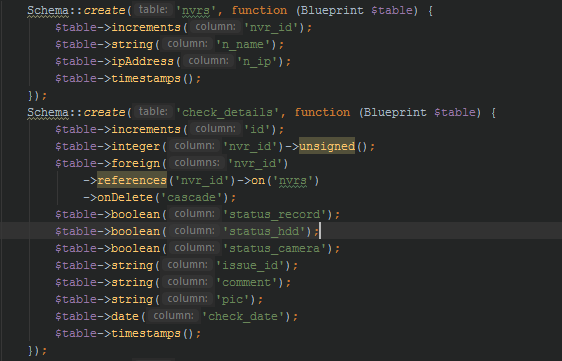Click the 'nvr_id' string in the increments line
The image size is (562, 361).
(x=271, y=28)
